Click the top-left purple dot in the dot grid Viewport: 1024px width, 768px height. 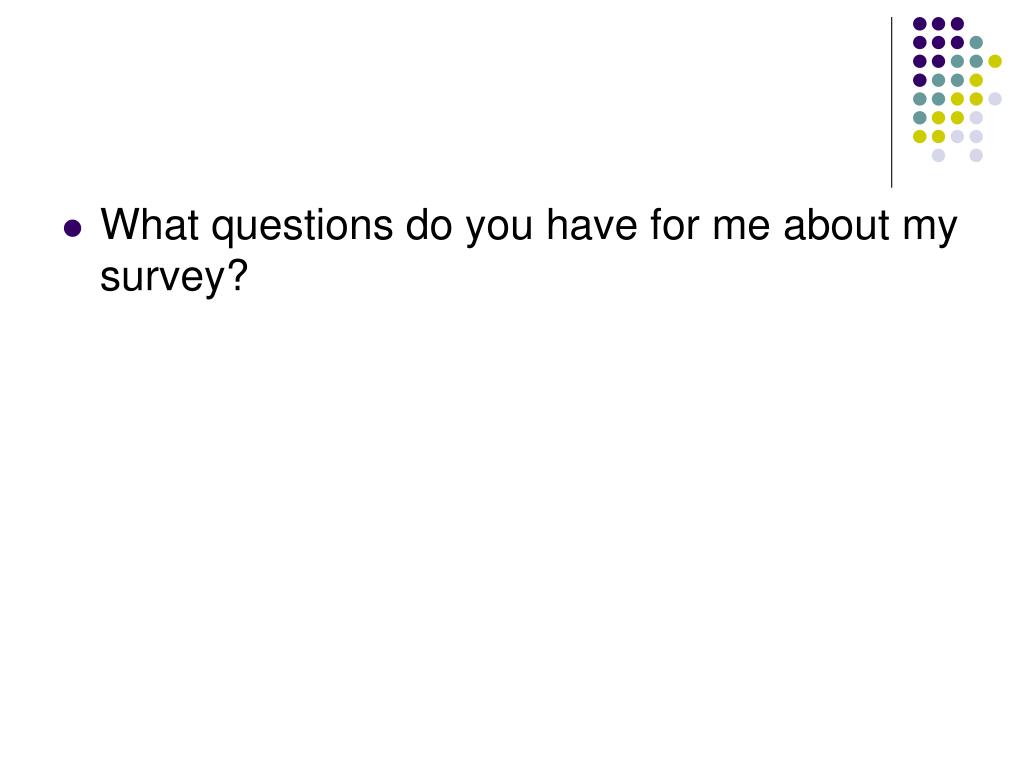click(919, 24)
